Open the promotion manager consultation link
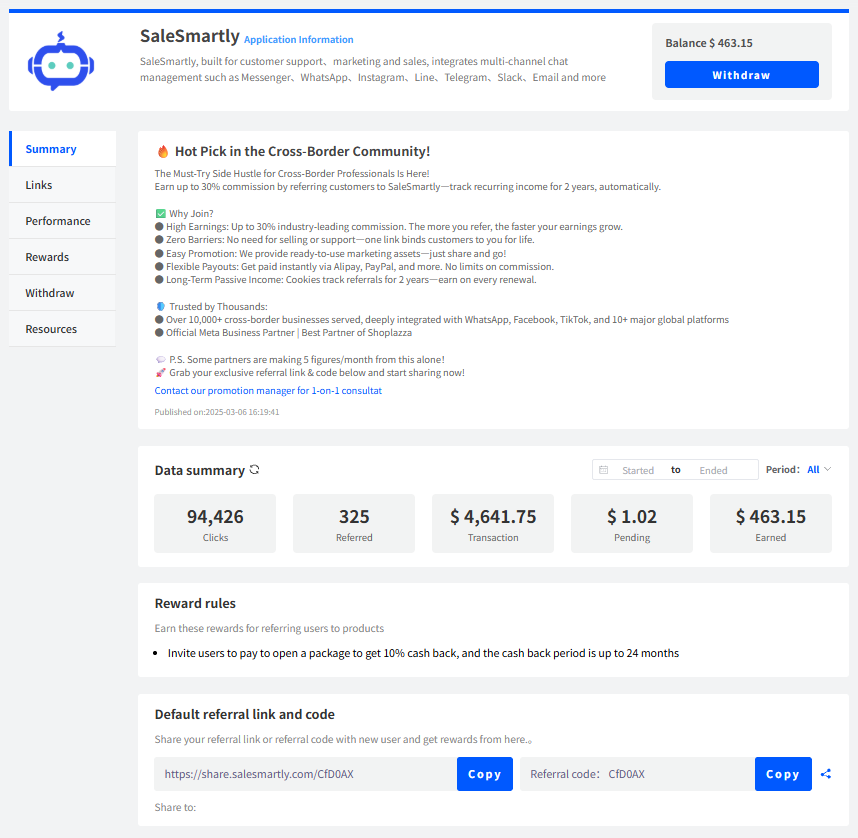The image size is (858, 838). pos(268,390)
